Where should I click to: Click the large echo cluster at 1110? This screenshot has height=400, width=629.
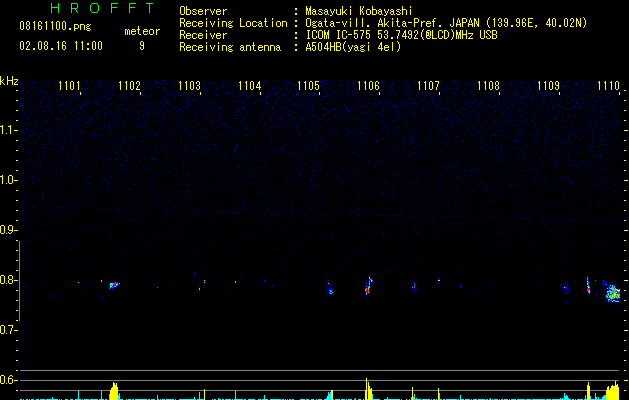[612, 292]
